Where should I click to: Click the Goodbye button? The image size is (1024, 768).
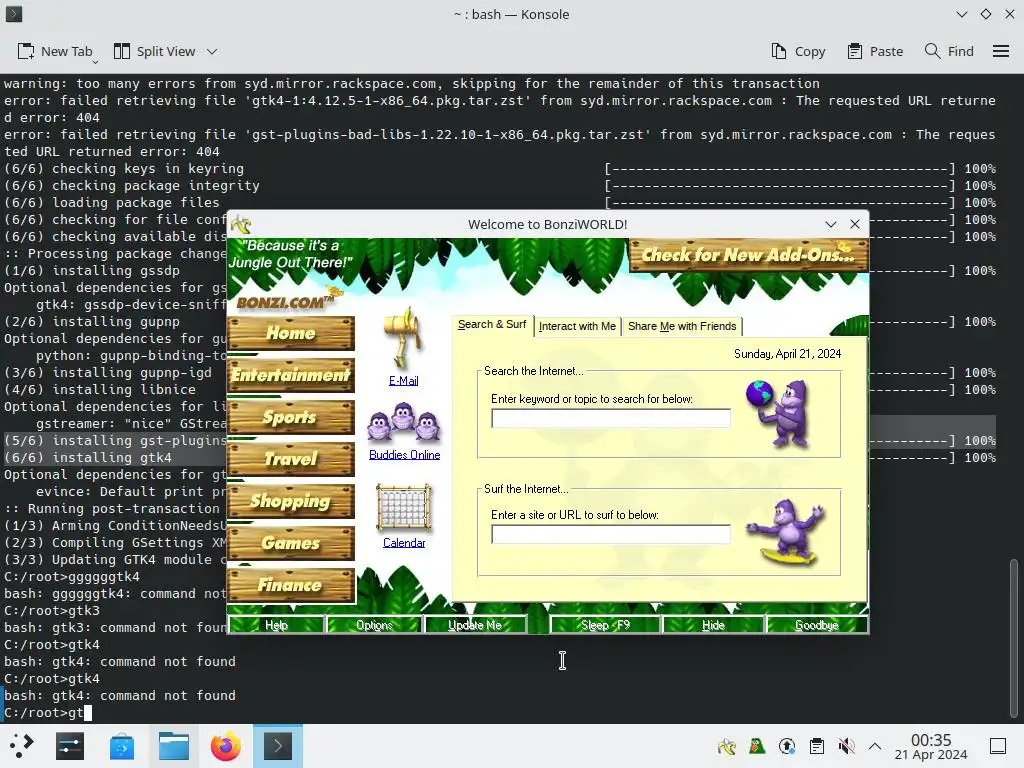(816, 625)
